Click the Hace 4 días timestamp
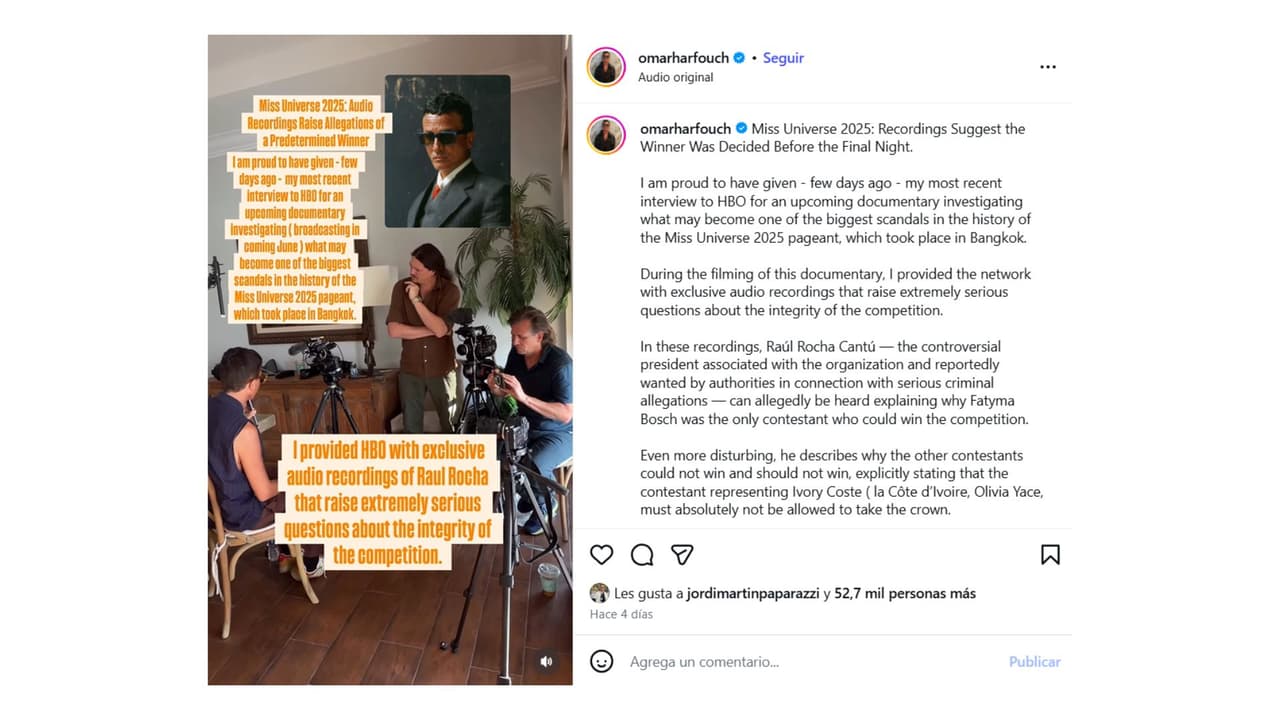This screenshot has height=720, width=1280. click(x=621, y=614)
